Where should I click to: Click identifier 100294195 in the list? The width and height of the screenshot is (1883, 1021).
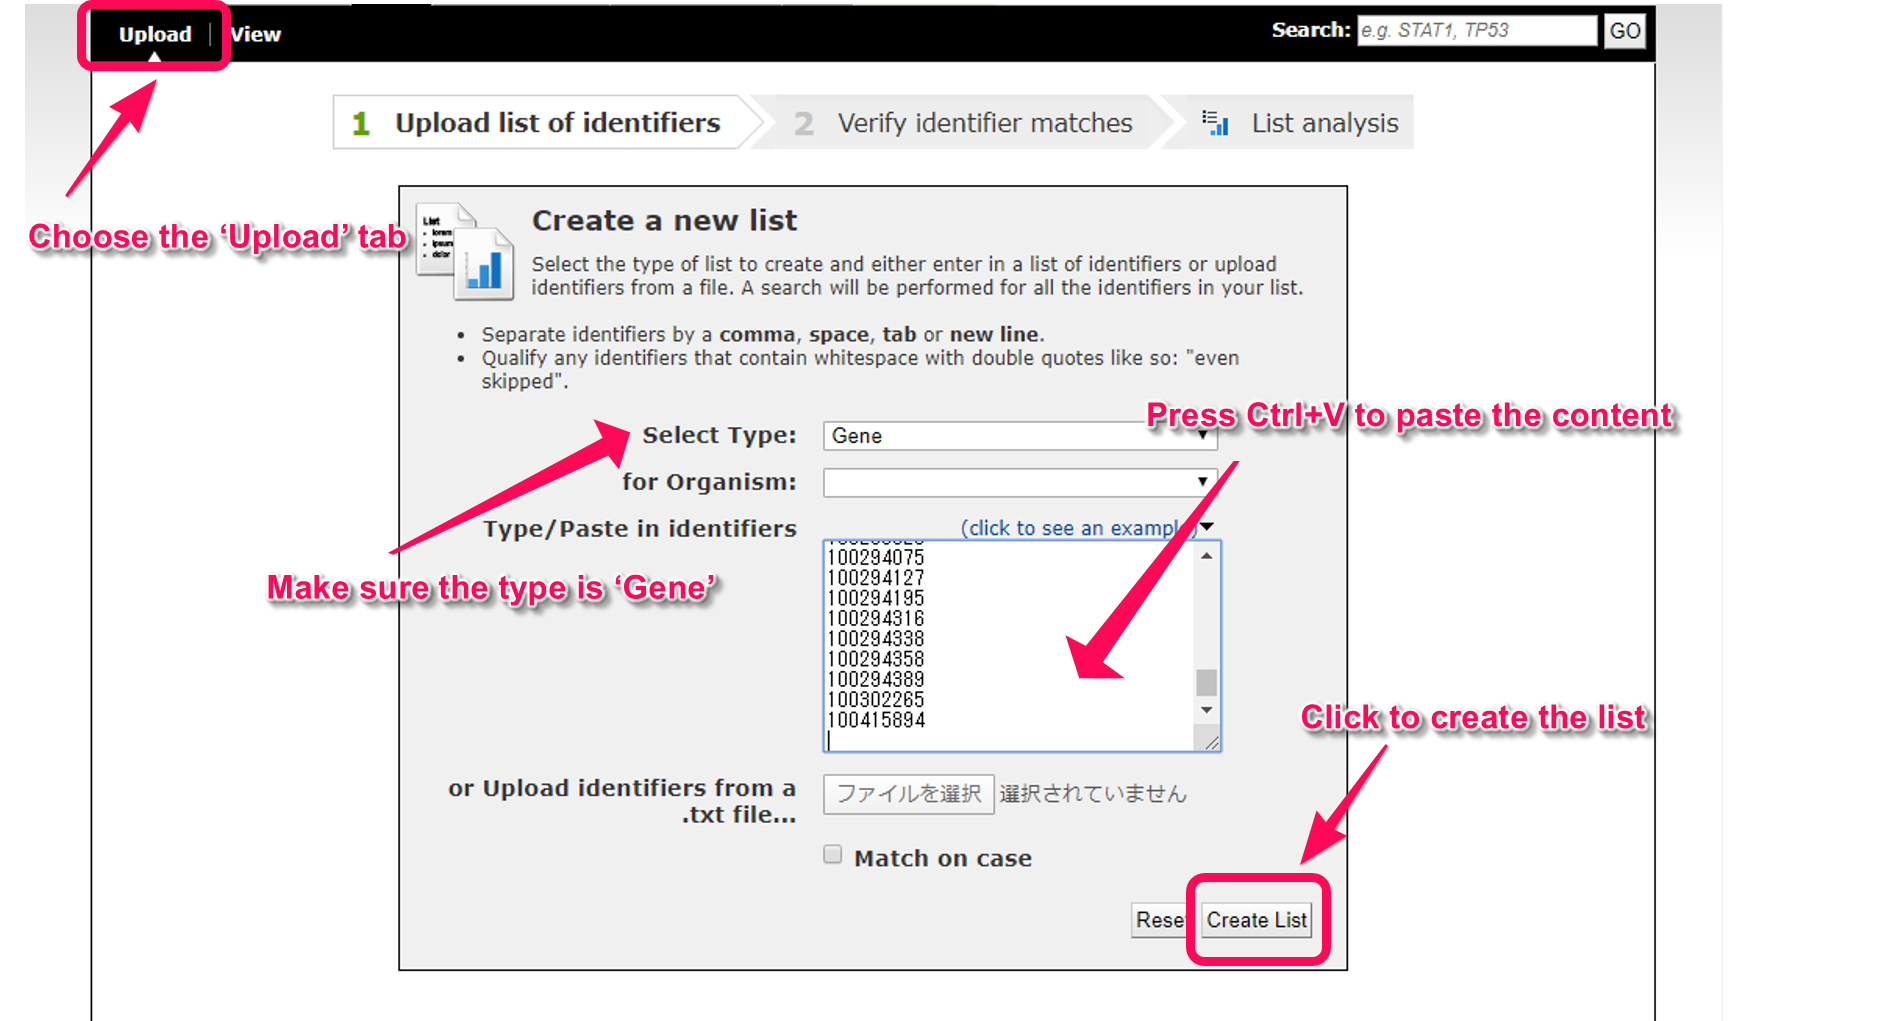pos(876,598)
